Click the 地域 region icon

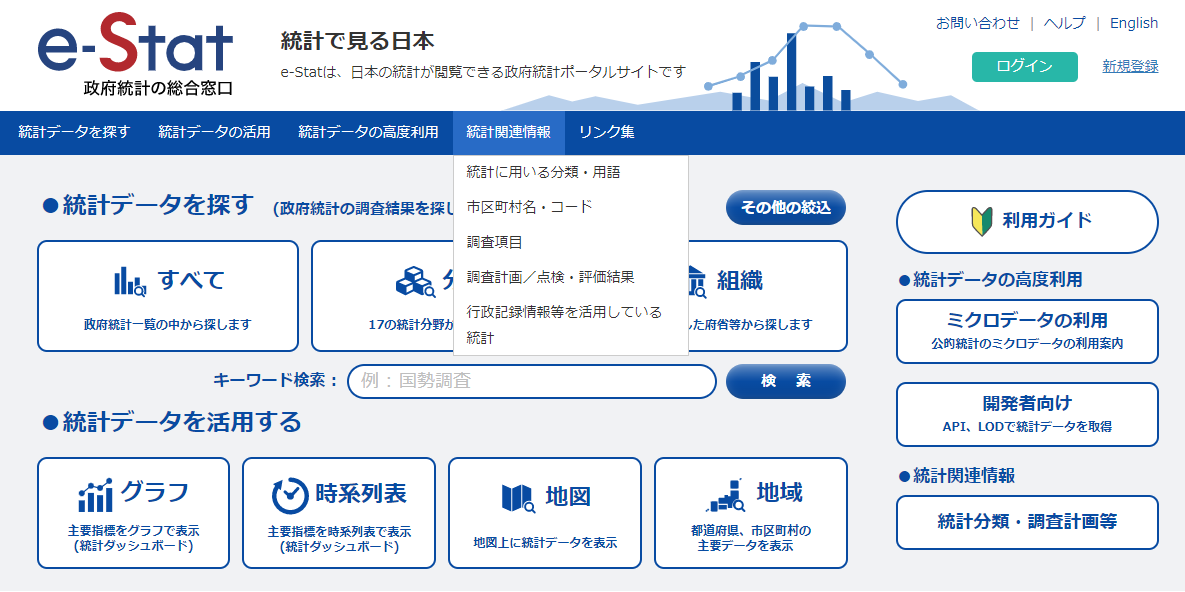pos(725,495)
